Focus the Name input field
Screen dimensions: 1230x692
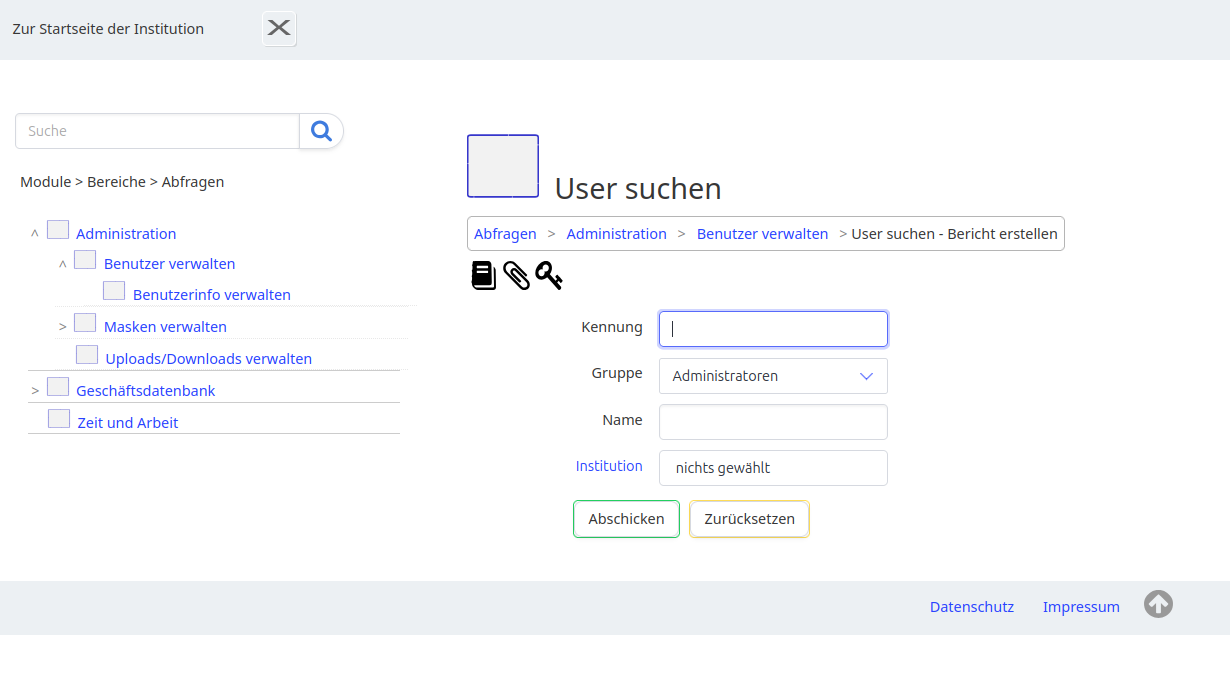click(x=773, y=422)
